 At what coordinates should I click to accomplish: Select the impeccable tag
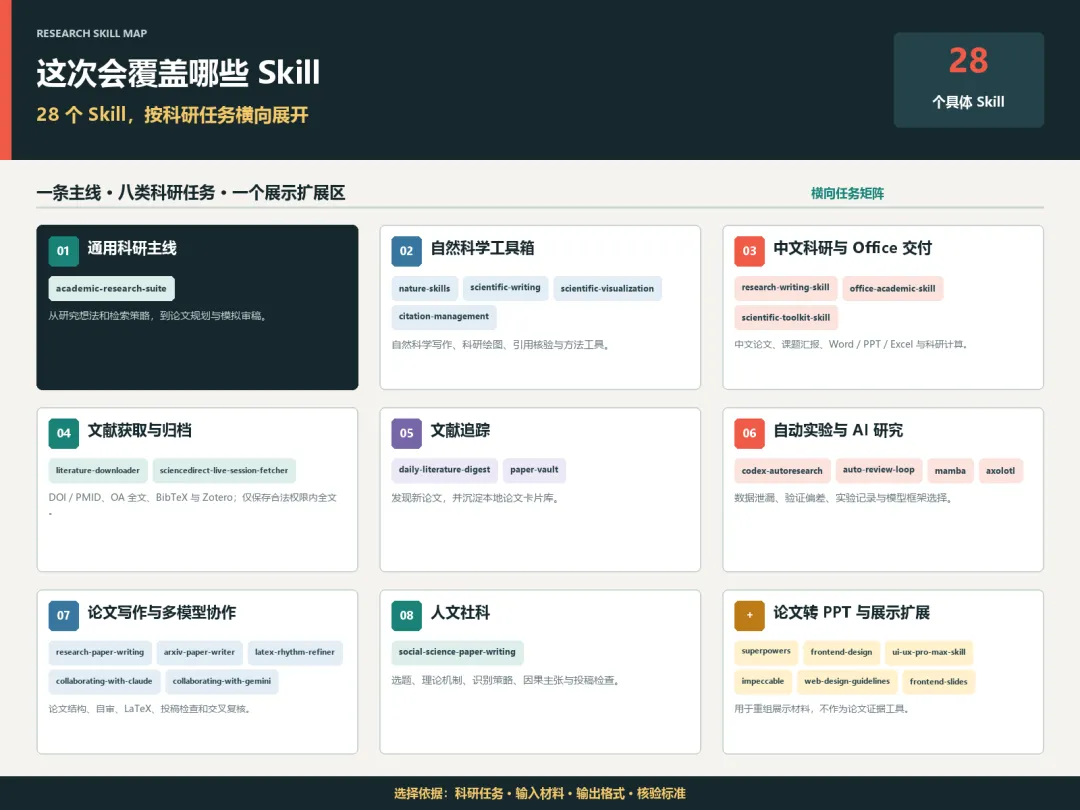pyautogui.click(x=762, y=681)
